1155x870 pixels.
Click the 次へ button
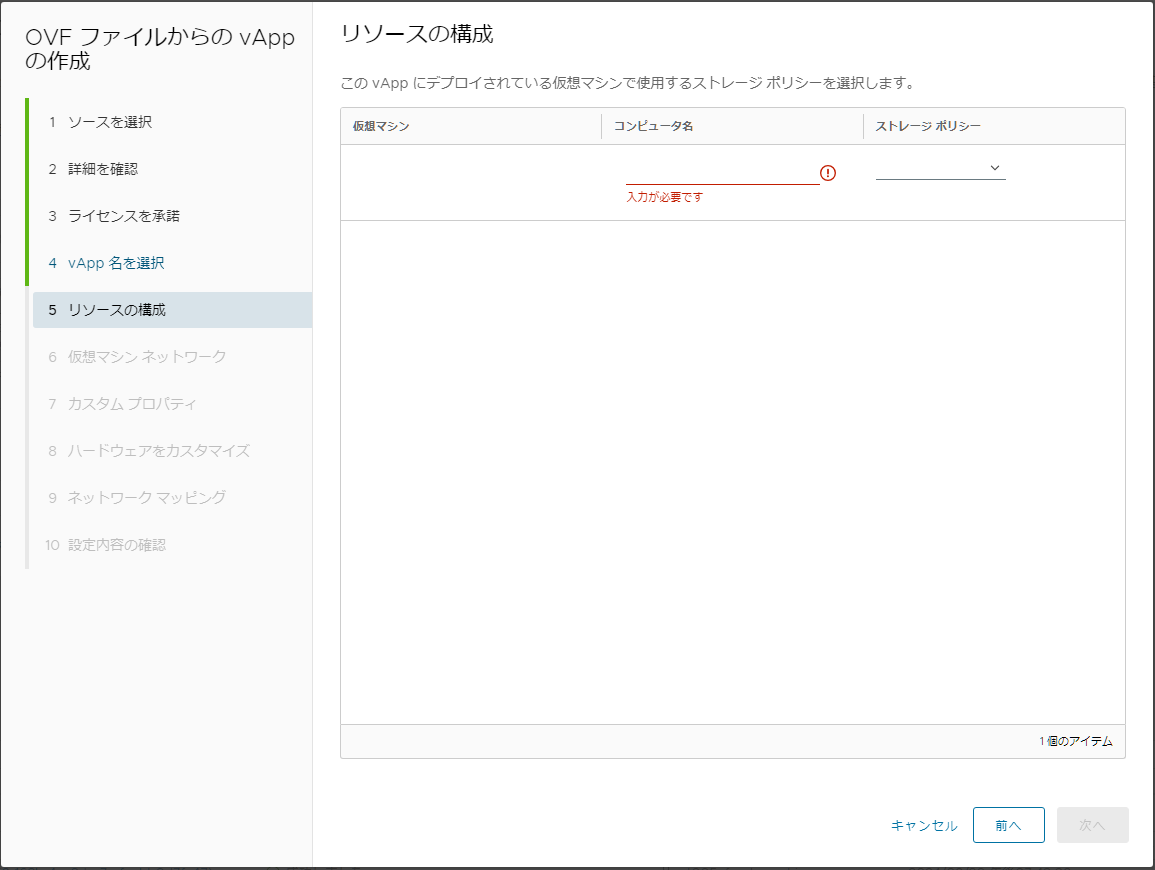point(1092,825)
